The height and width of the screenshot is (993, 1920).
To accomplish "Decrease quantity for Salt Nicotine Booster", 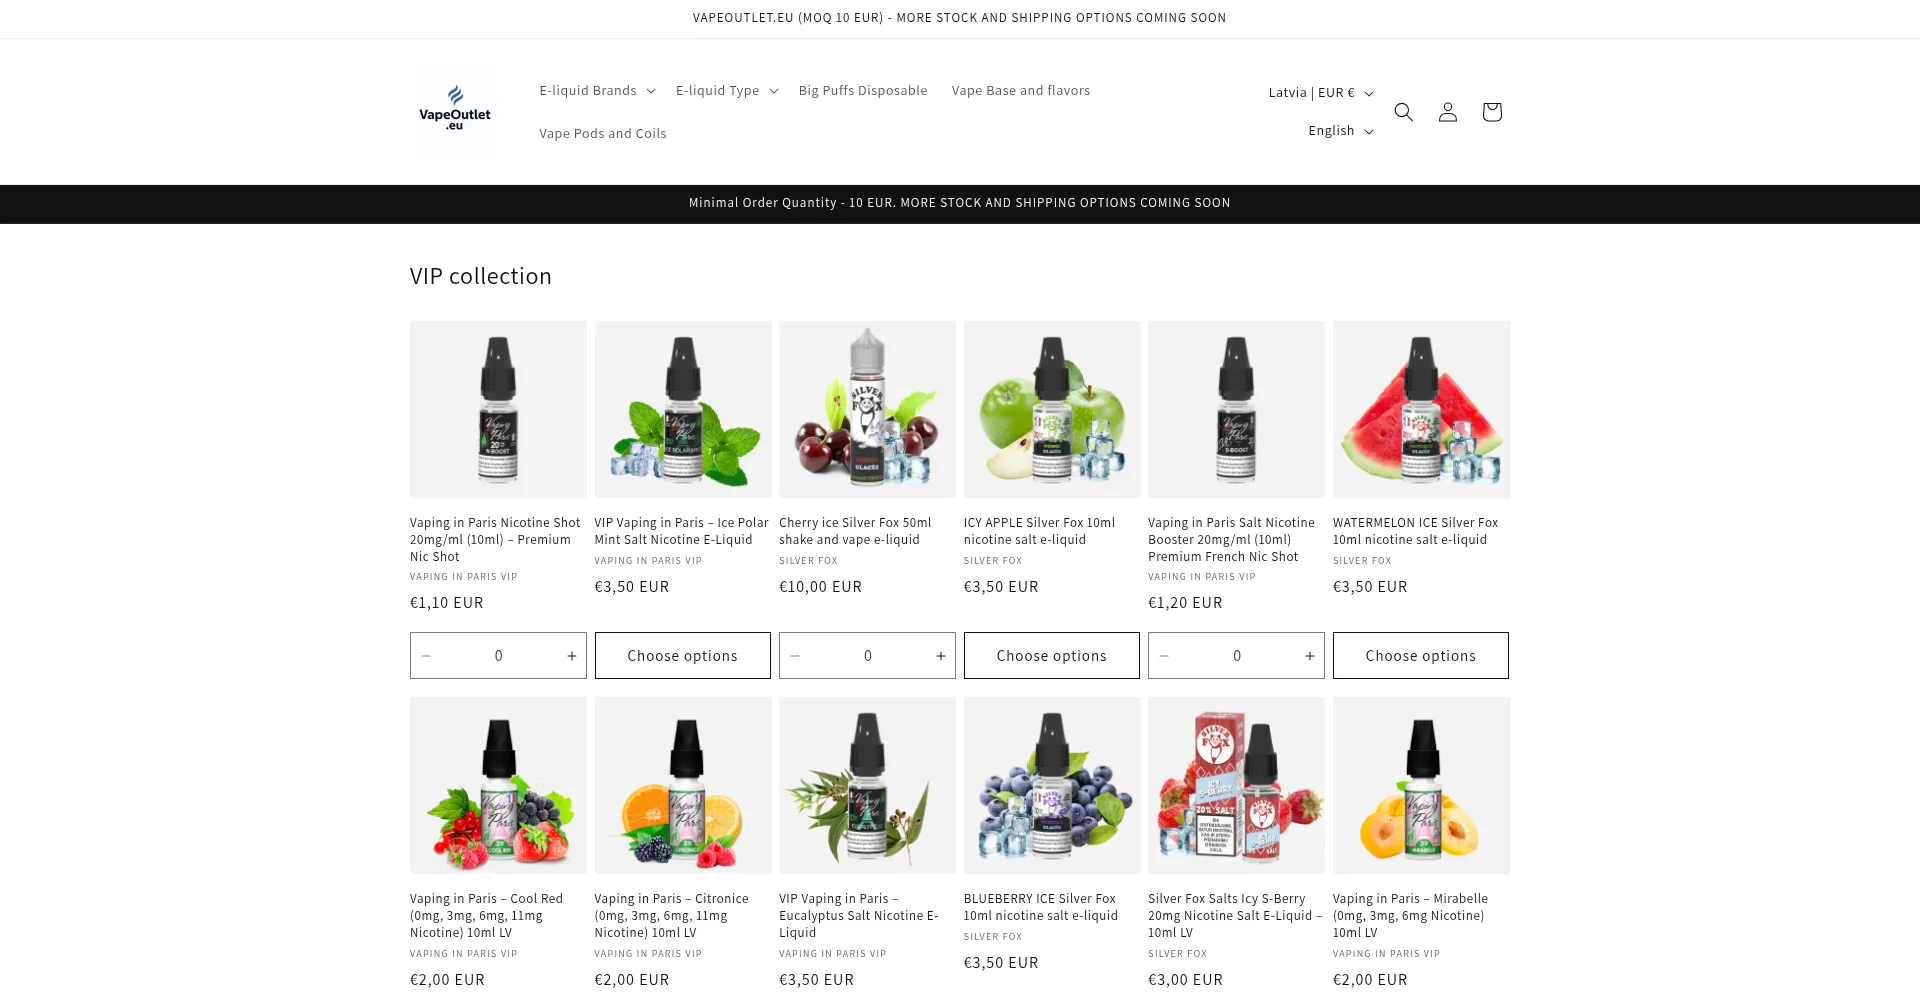I will [1164, 656].
